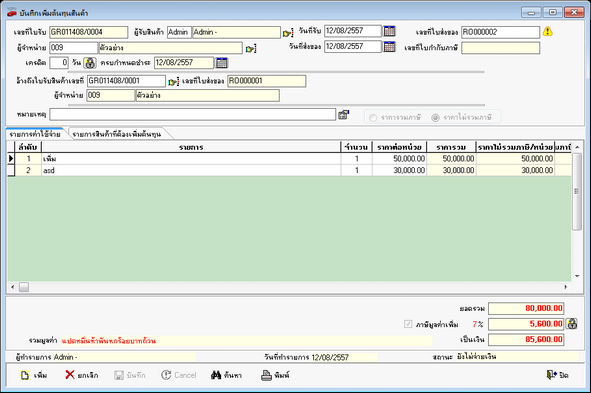Image resolution: width=591 pixels, height=393 pixels.
Task: Open supplier lookup icon beside 009 ตัวอย่าง
Action: tap(251, 49)
